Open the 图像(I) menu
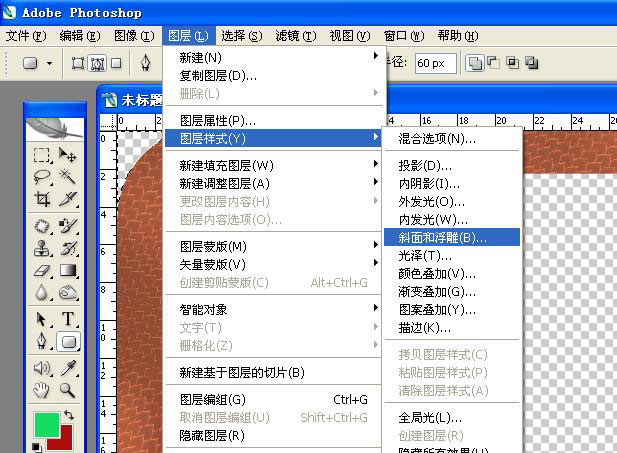This screenshot has height=453, width=617. [x=134, y=36]
